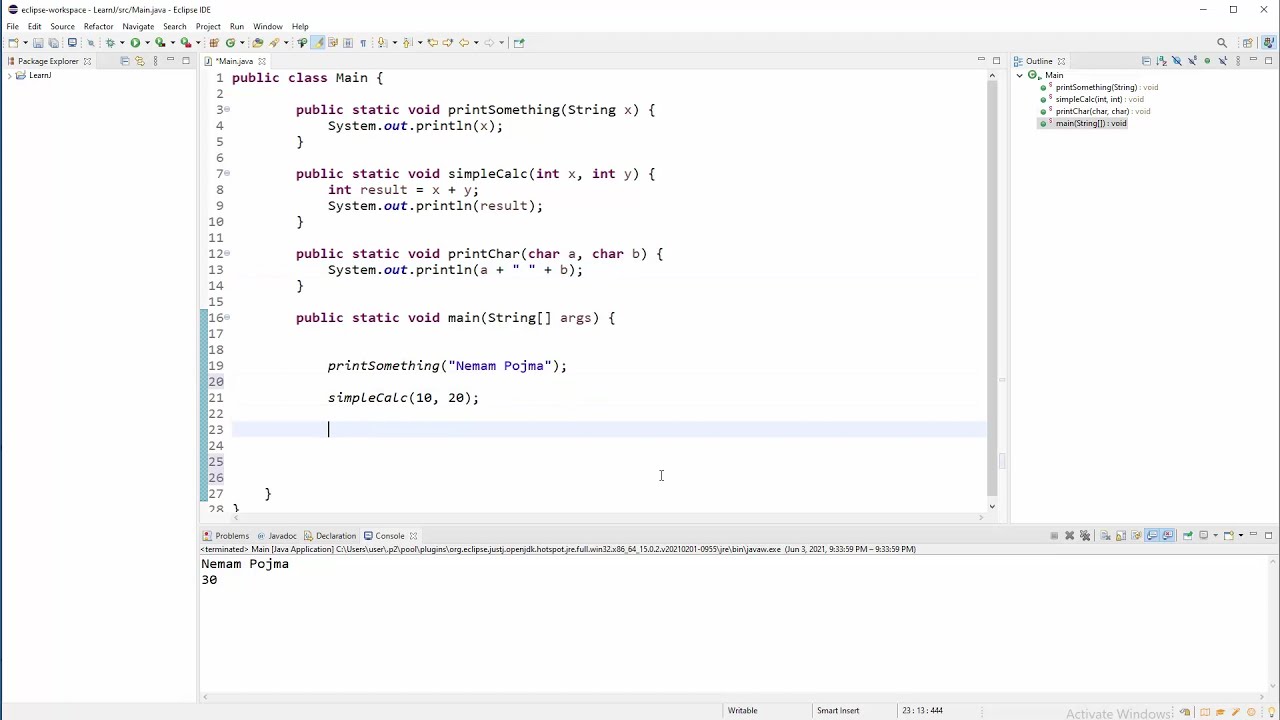Click Pin Console icon

[1188, 536]
